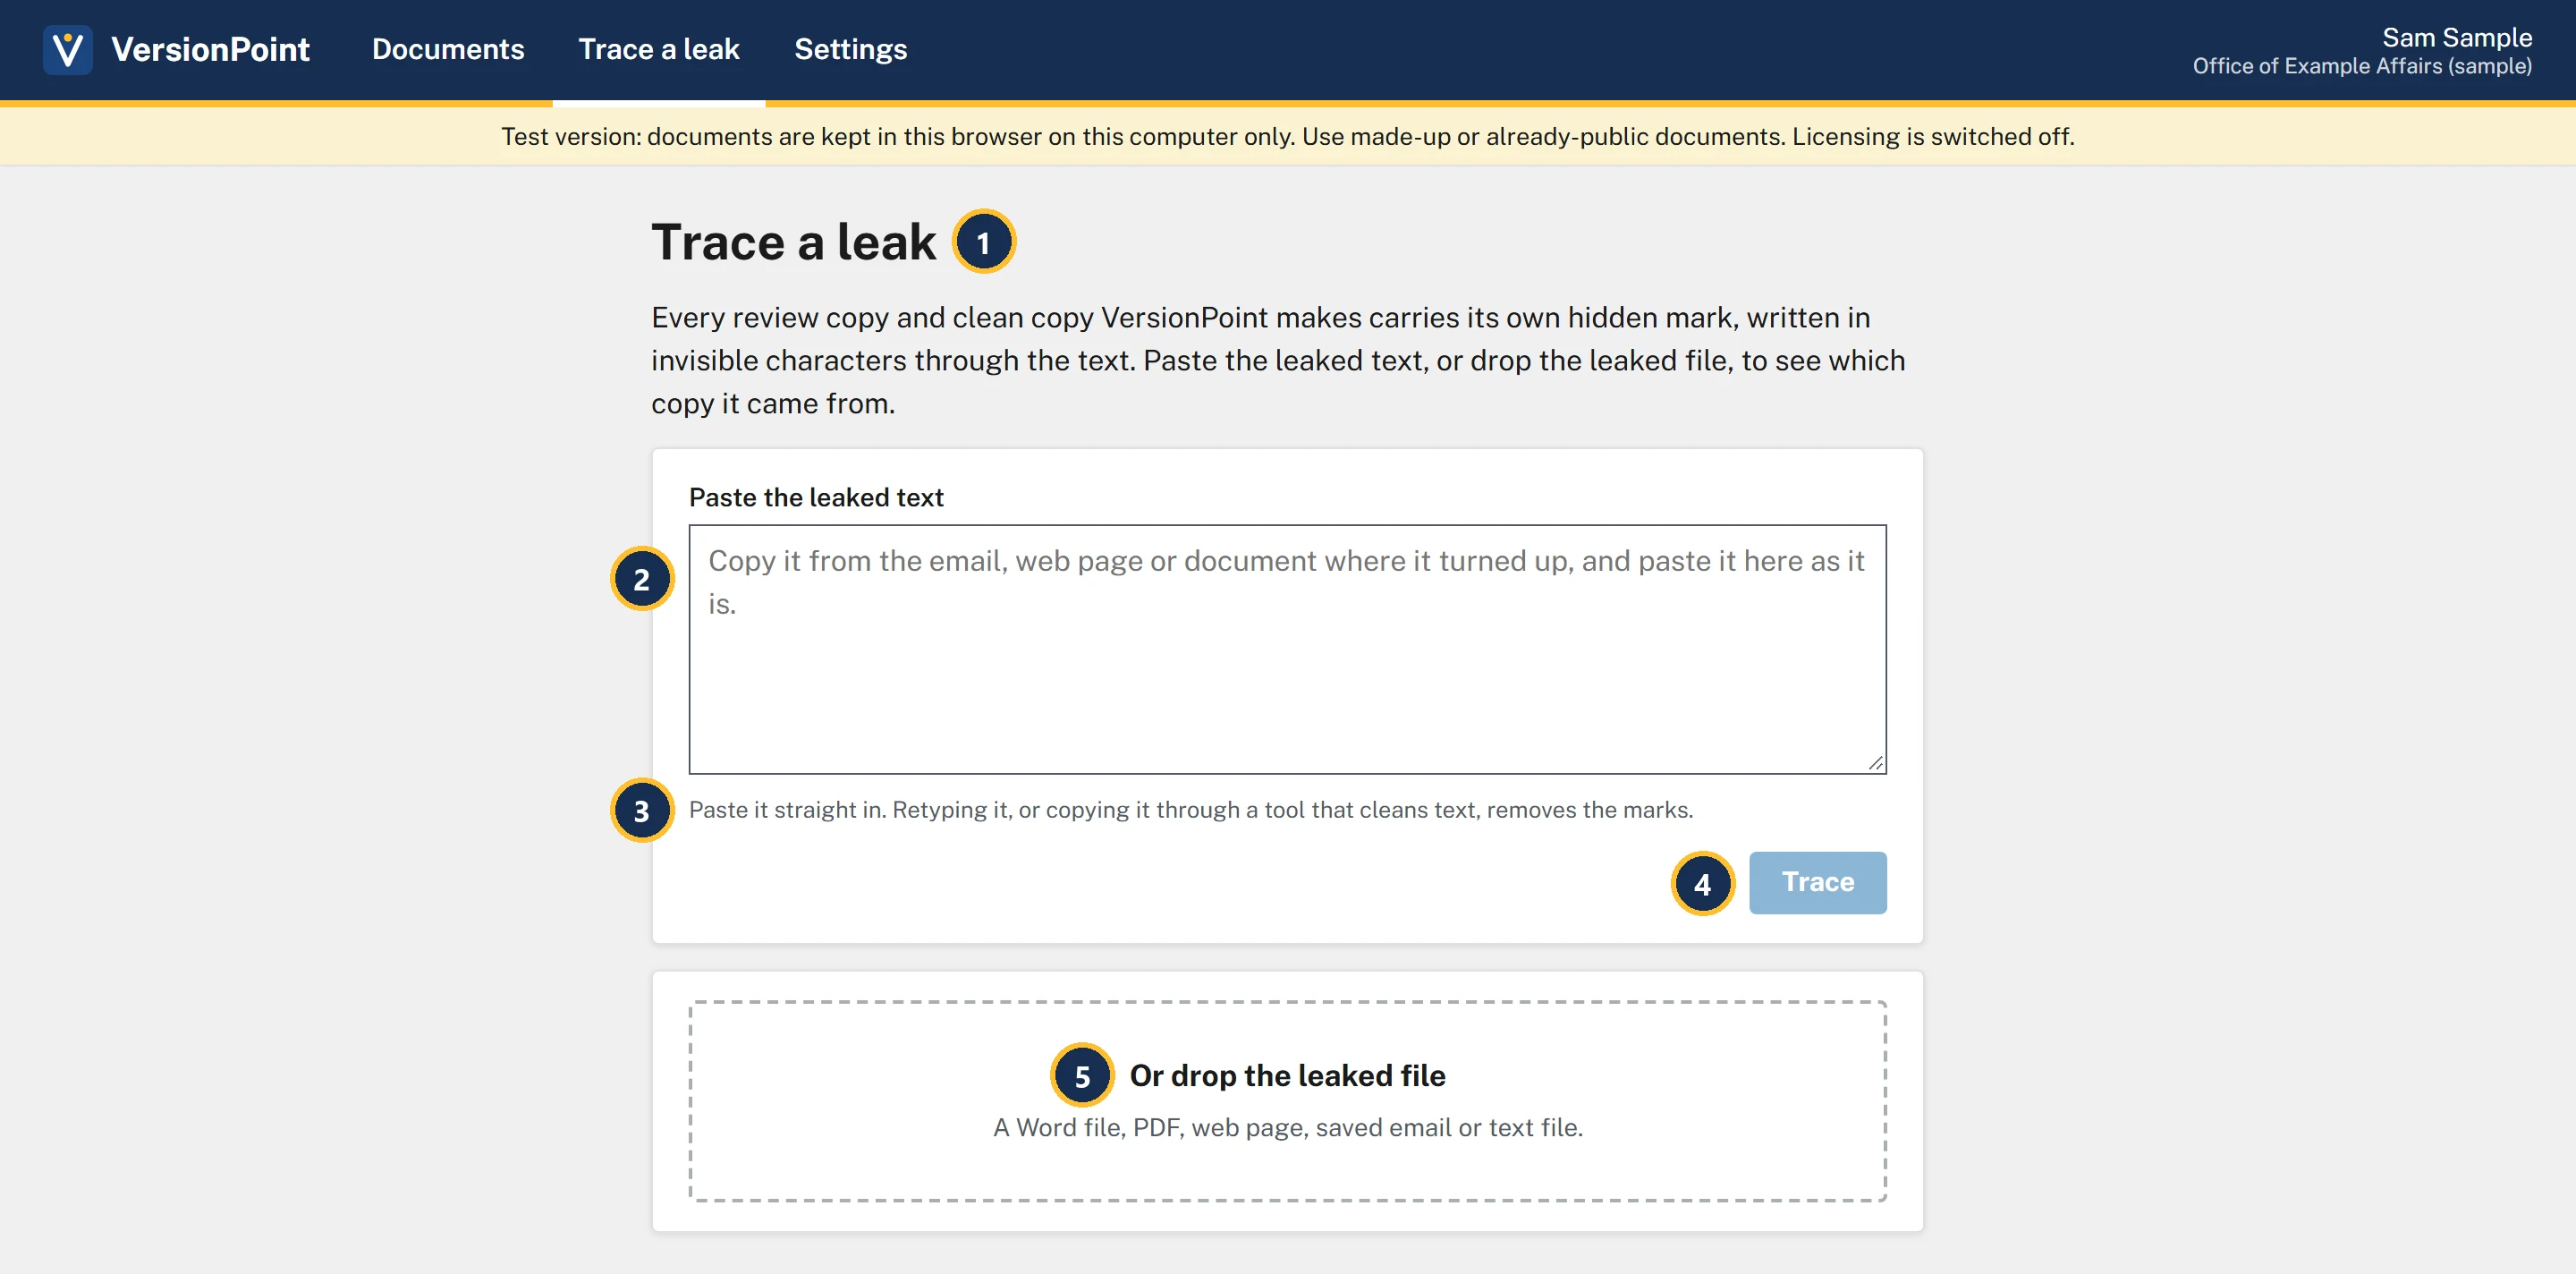Screen dimensions: 2576x1274
Task: Click Office of Example Affairs (sample) text
Action: (2362, 66)
